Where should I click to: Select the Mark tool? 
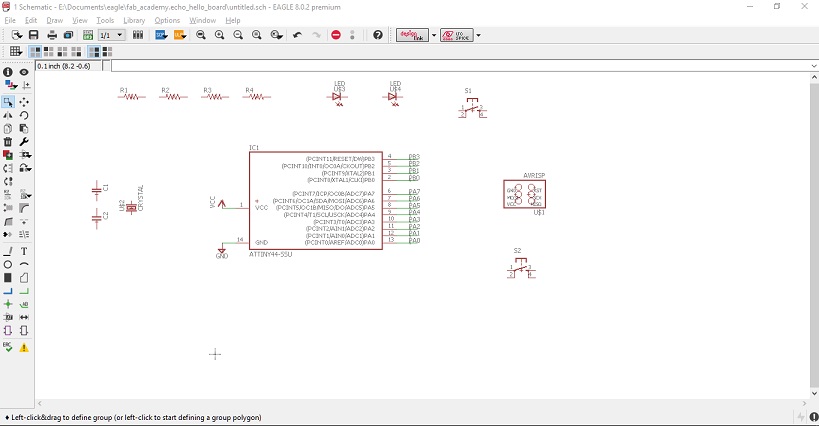point(26,85)
